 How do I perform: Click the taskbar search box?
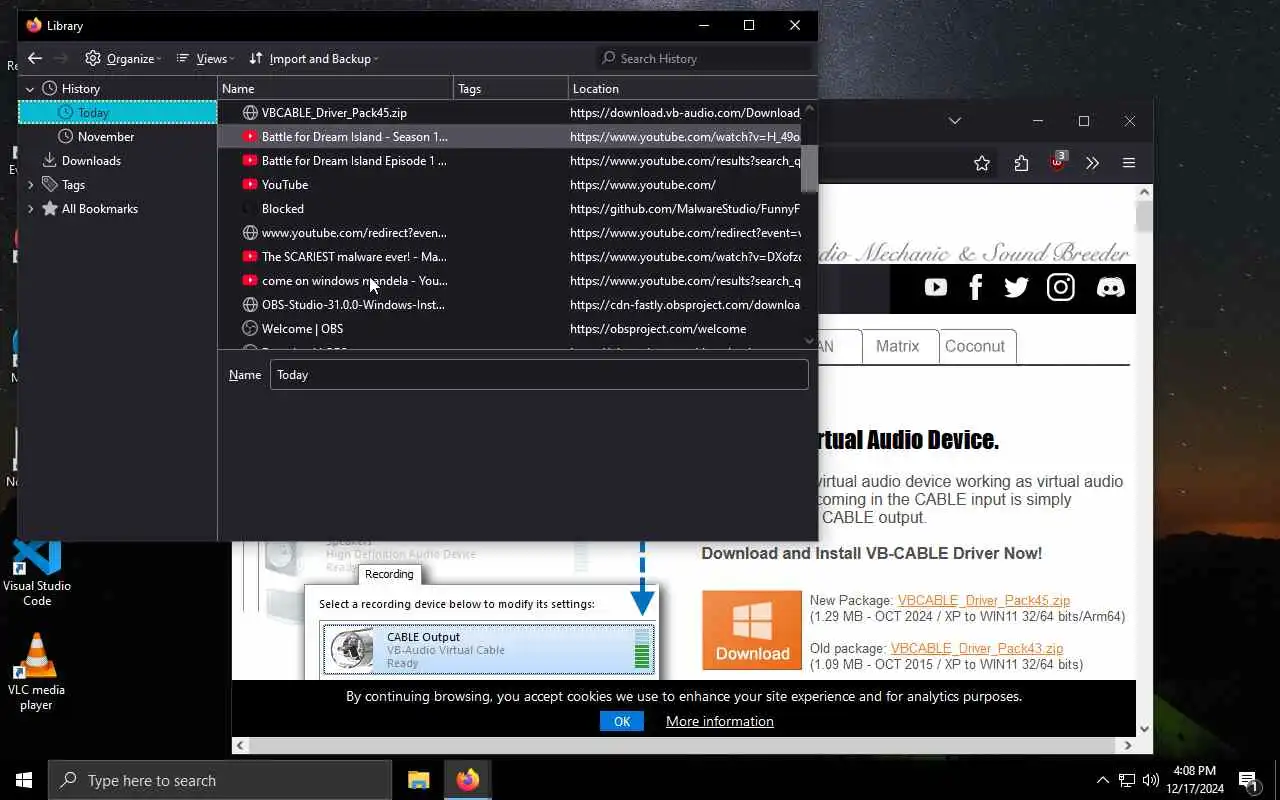pyautogui.click(x=220, y=780)
